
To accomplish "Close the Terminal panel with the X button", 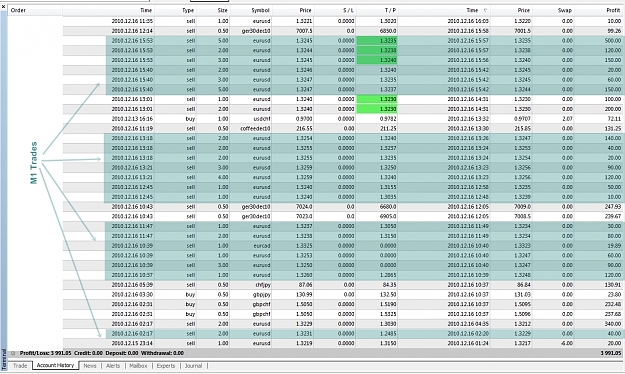I will pos(3,6).
